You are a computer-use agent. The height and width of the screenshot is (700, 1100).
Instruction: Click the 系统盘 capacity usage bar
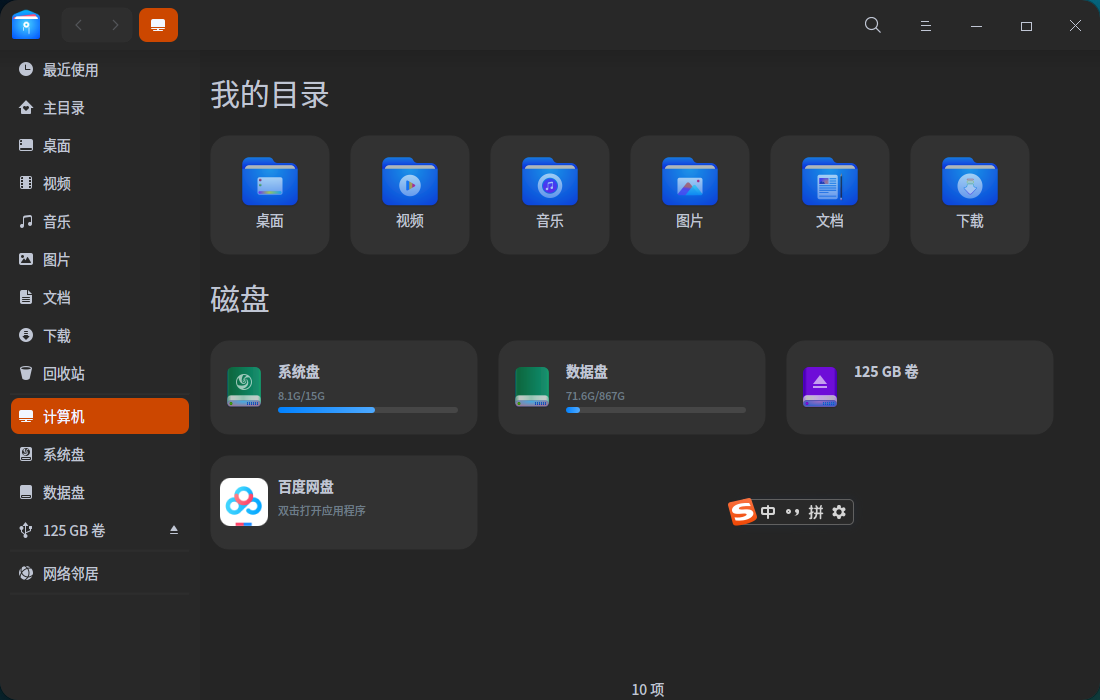point(367,409)
